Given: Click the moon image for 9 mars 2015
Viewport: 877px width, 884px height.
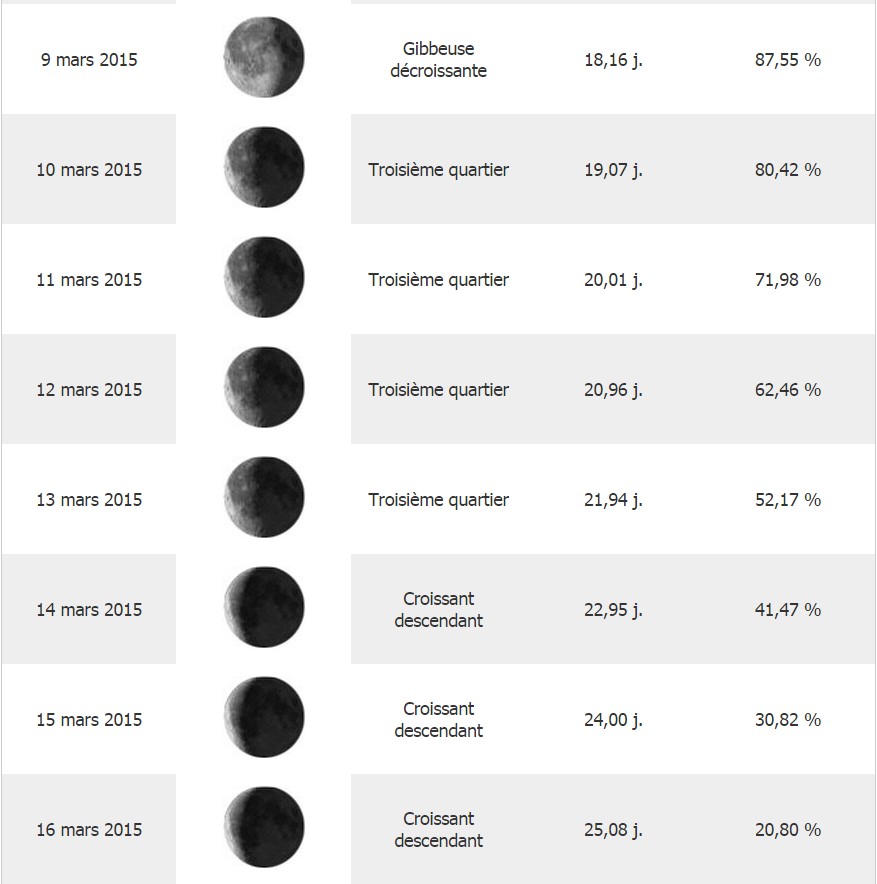Looking at the screenshot, I should tap(264, 58).
